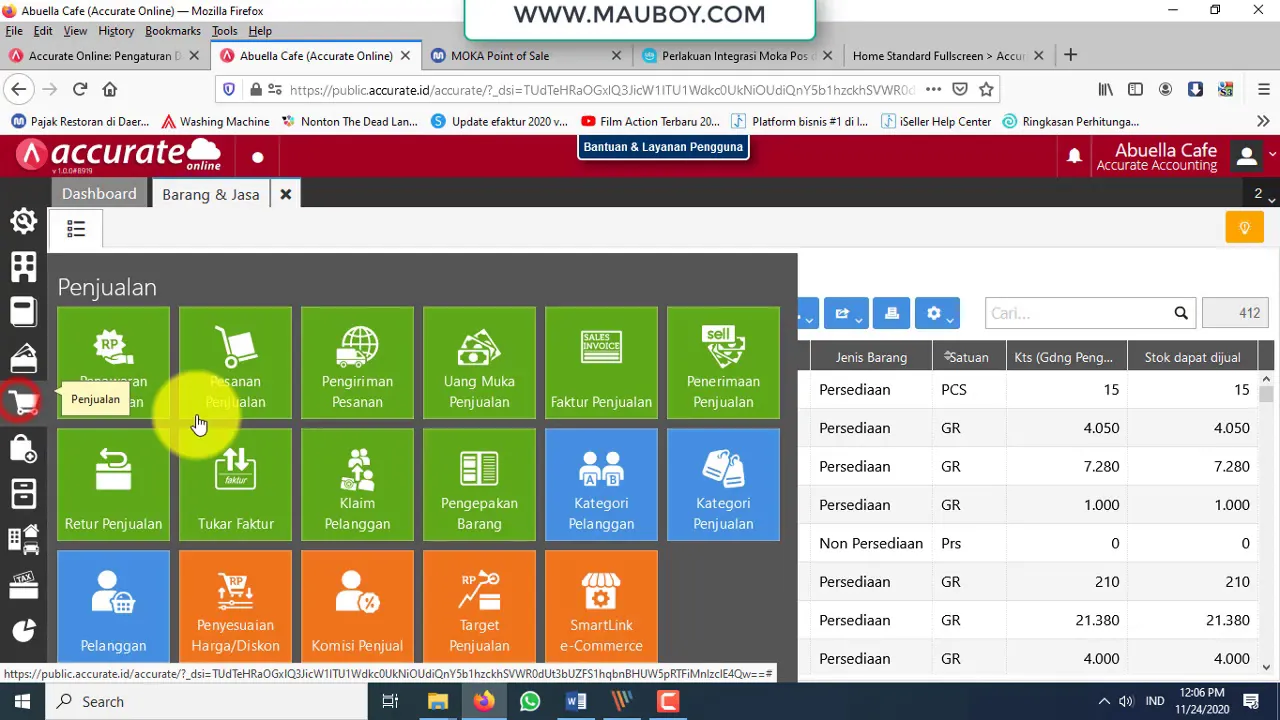
Task: Open the Faktur Penjualan tile
Action: (601, 363)
